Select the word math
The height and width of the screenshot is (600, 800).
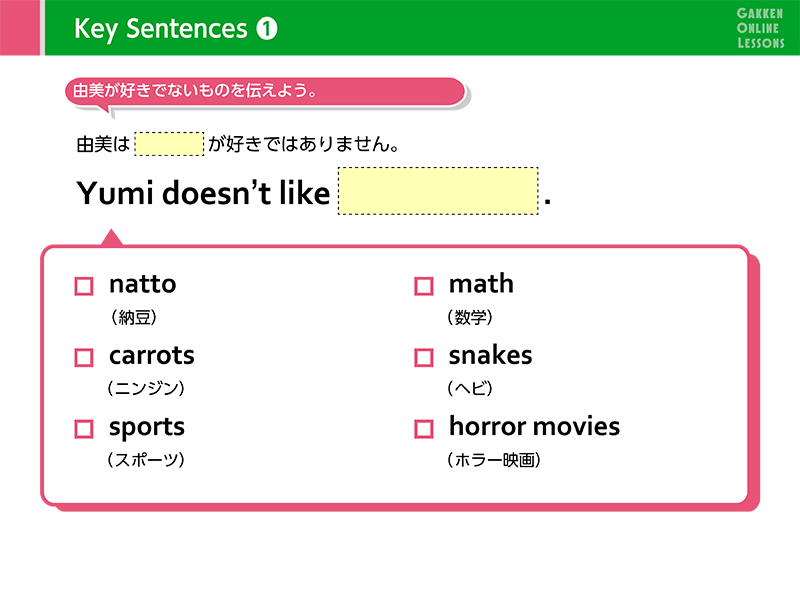click(481, 284)
